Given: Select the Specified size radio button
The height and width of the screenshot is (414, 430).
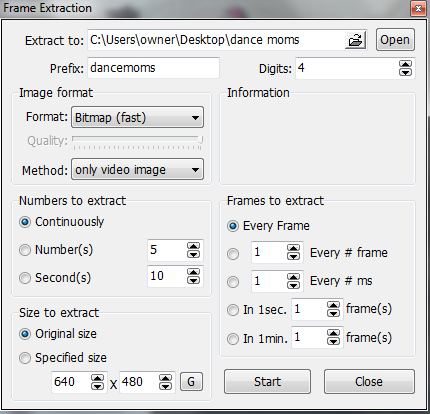Looking at the screenshot, I should [25, 358].
